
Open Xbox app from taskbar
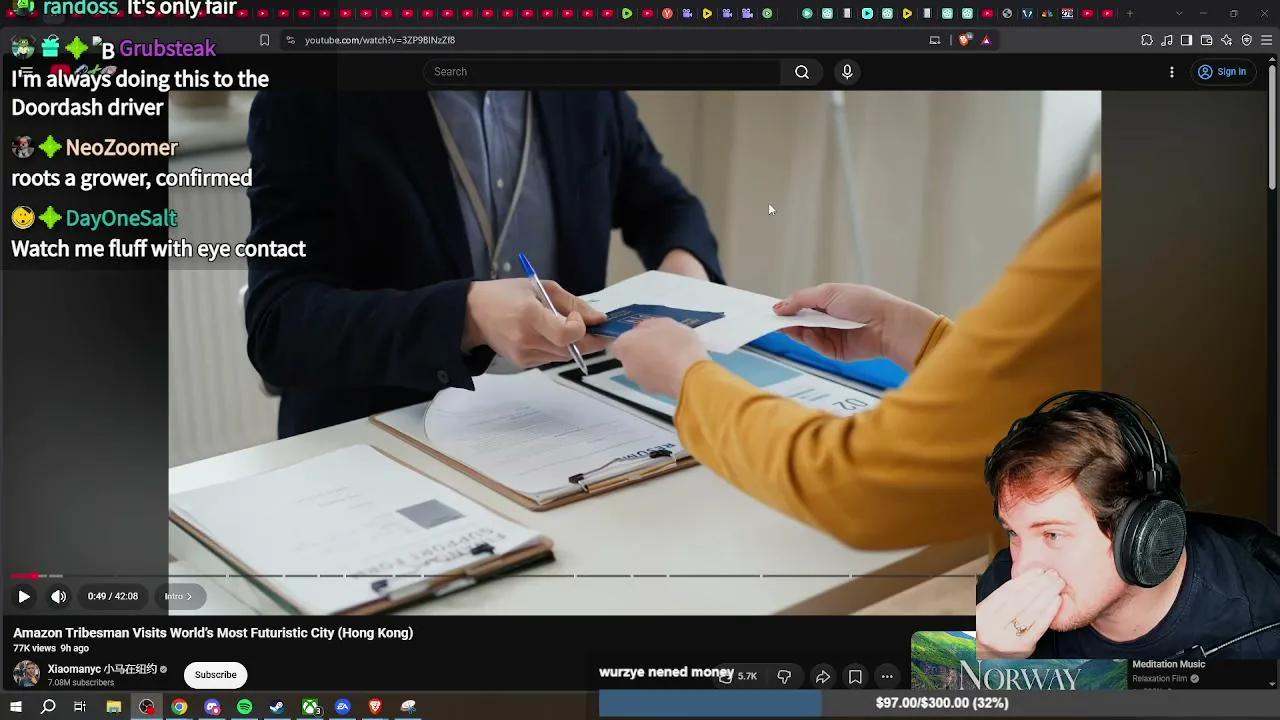pos(311,707)
